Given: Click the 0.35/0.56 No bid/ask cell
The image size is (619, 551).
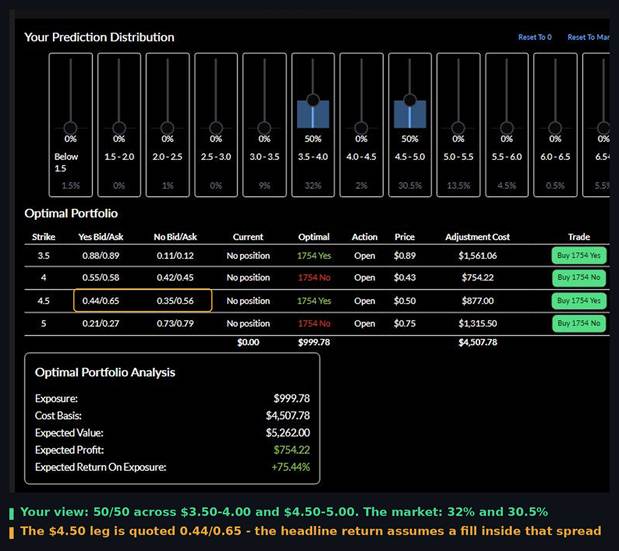Looking at the screenshot, I should click(175, 301).
